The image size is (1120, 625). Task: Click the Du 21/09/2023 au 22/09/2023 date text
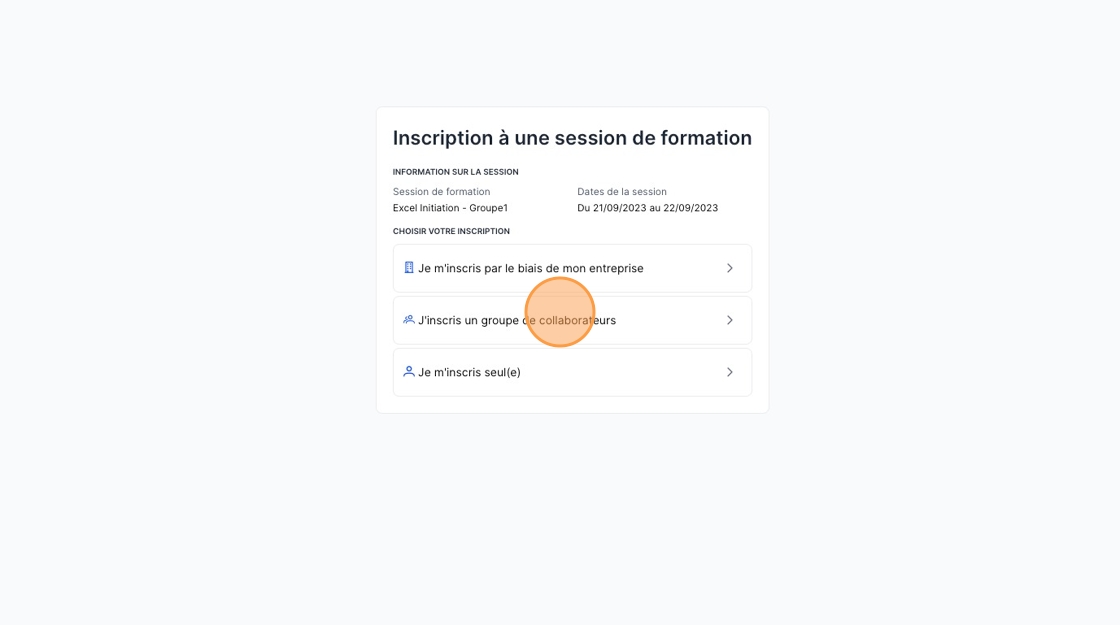tap(647, 208)
